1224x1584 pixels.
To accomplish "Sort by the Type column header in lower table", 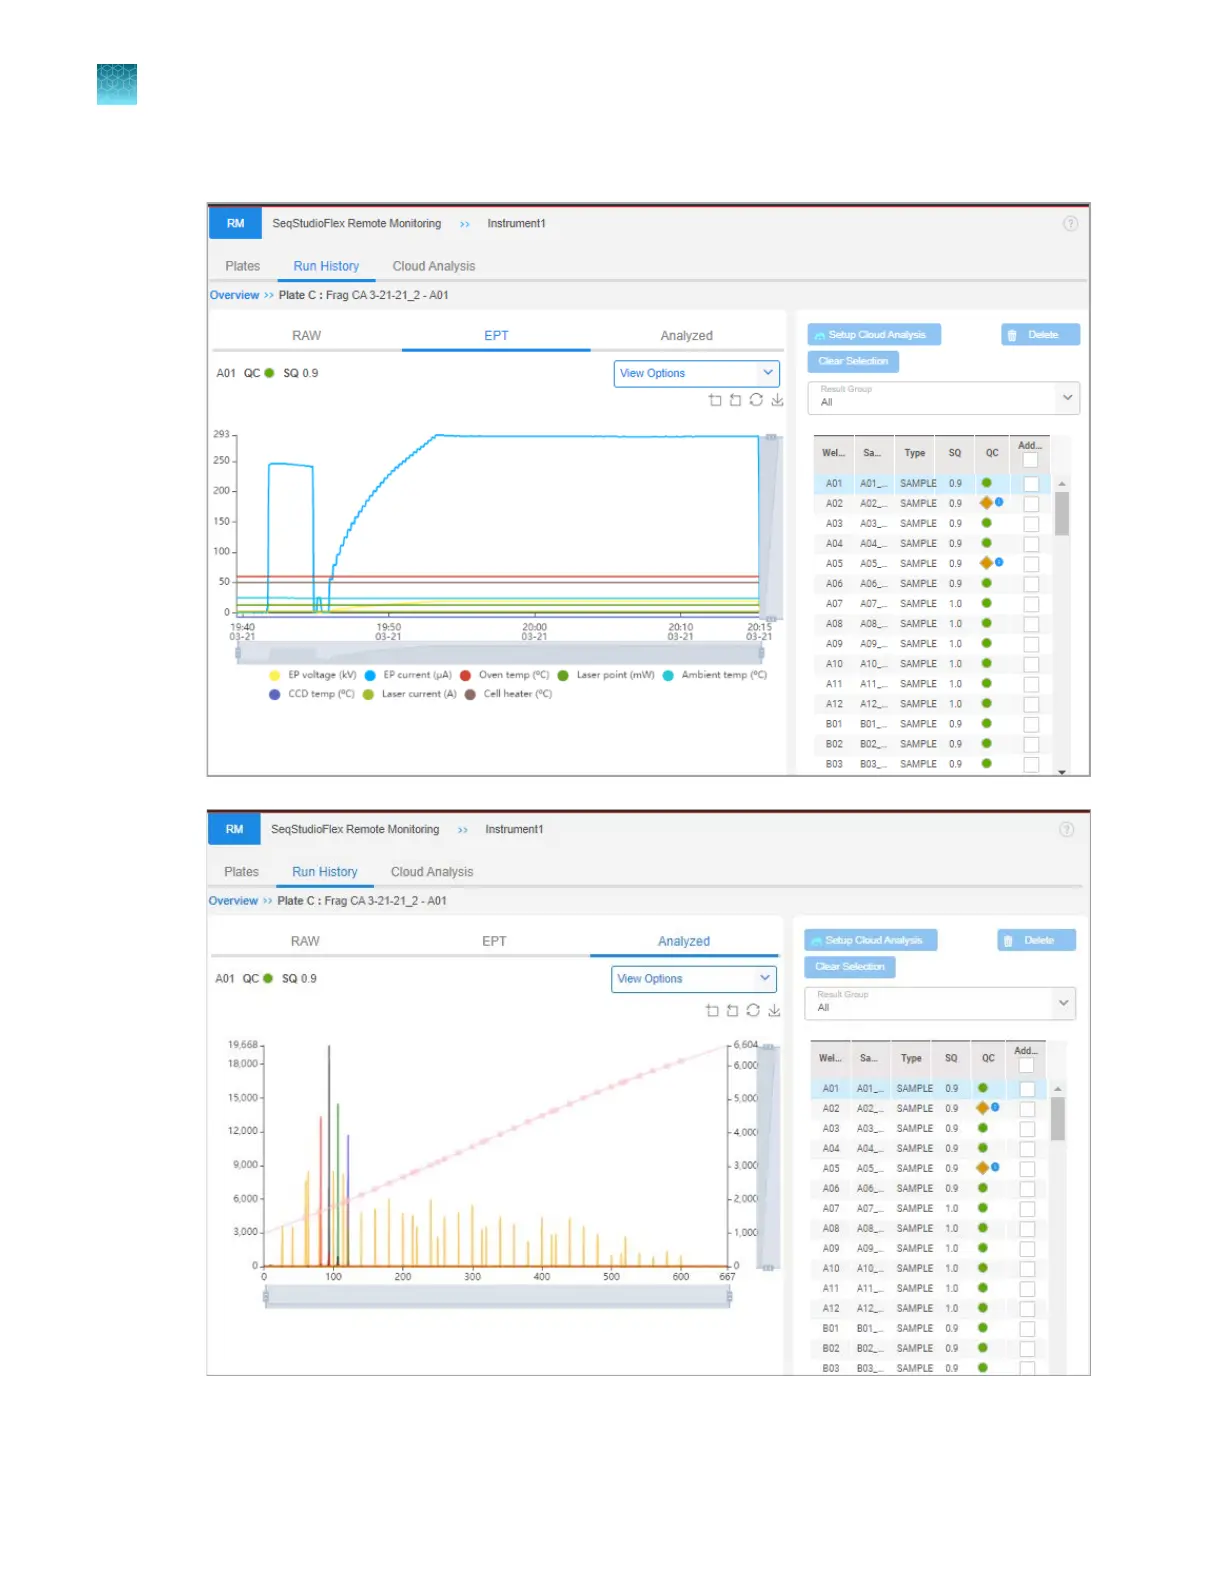I will [x=911, y=1058].
